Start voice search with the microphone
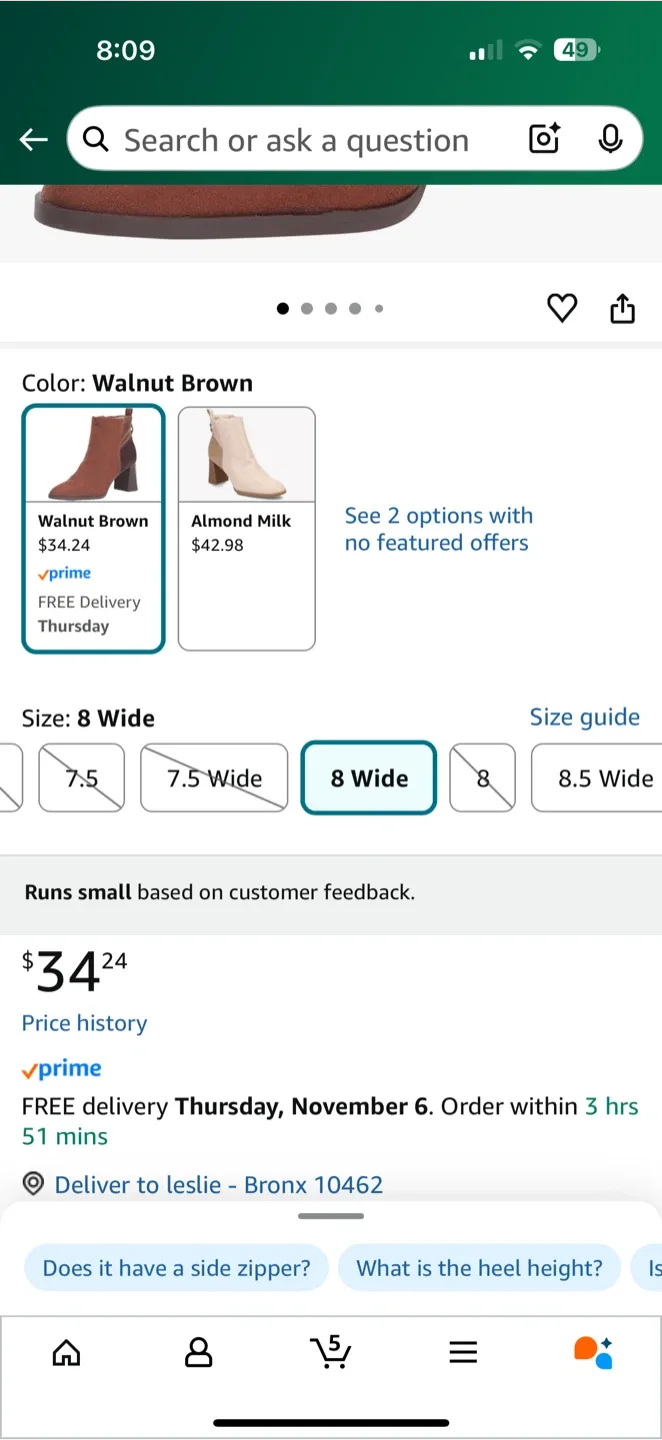662x1440 pixels. [x=610, y=139]
